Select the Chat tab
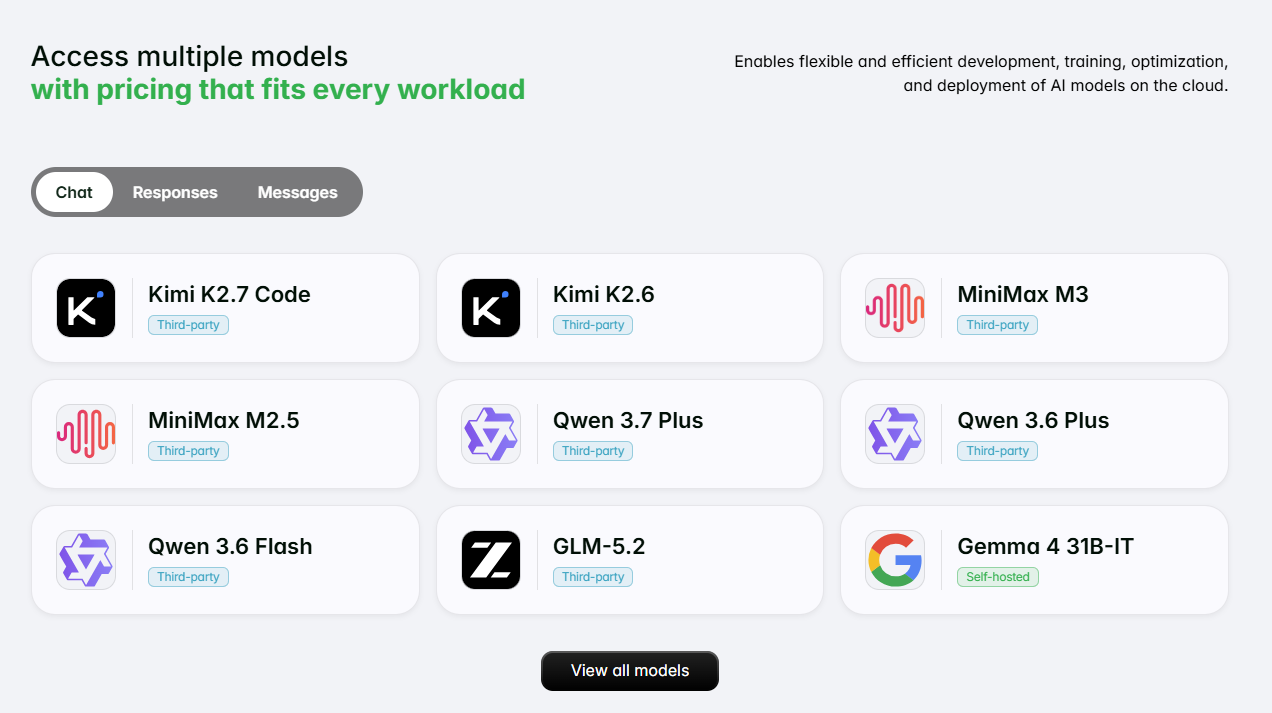 (x=74, y=192)
